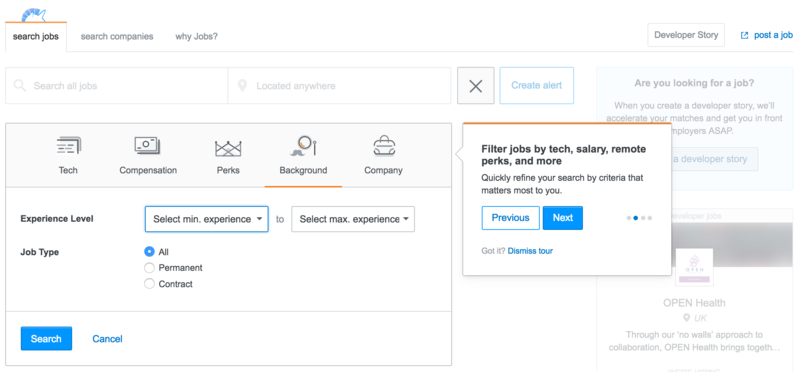Open the Perks filter icon
This screenshot has width=800, height=372.
pyautogui.click(x=228, y=148)
